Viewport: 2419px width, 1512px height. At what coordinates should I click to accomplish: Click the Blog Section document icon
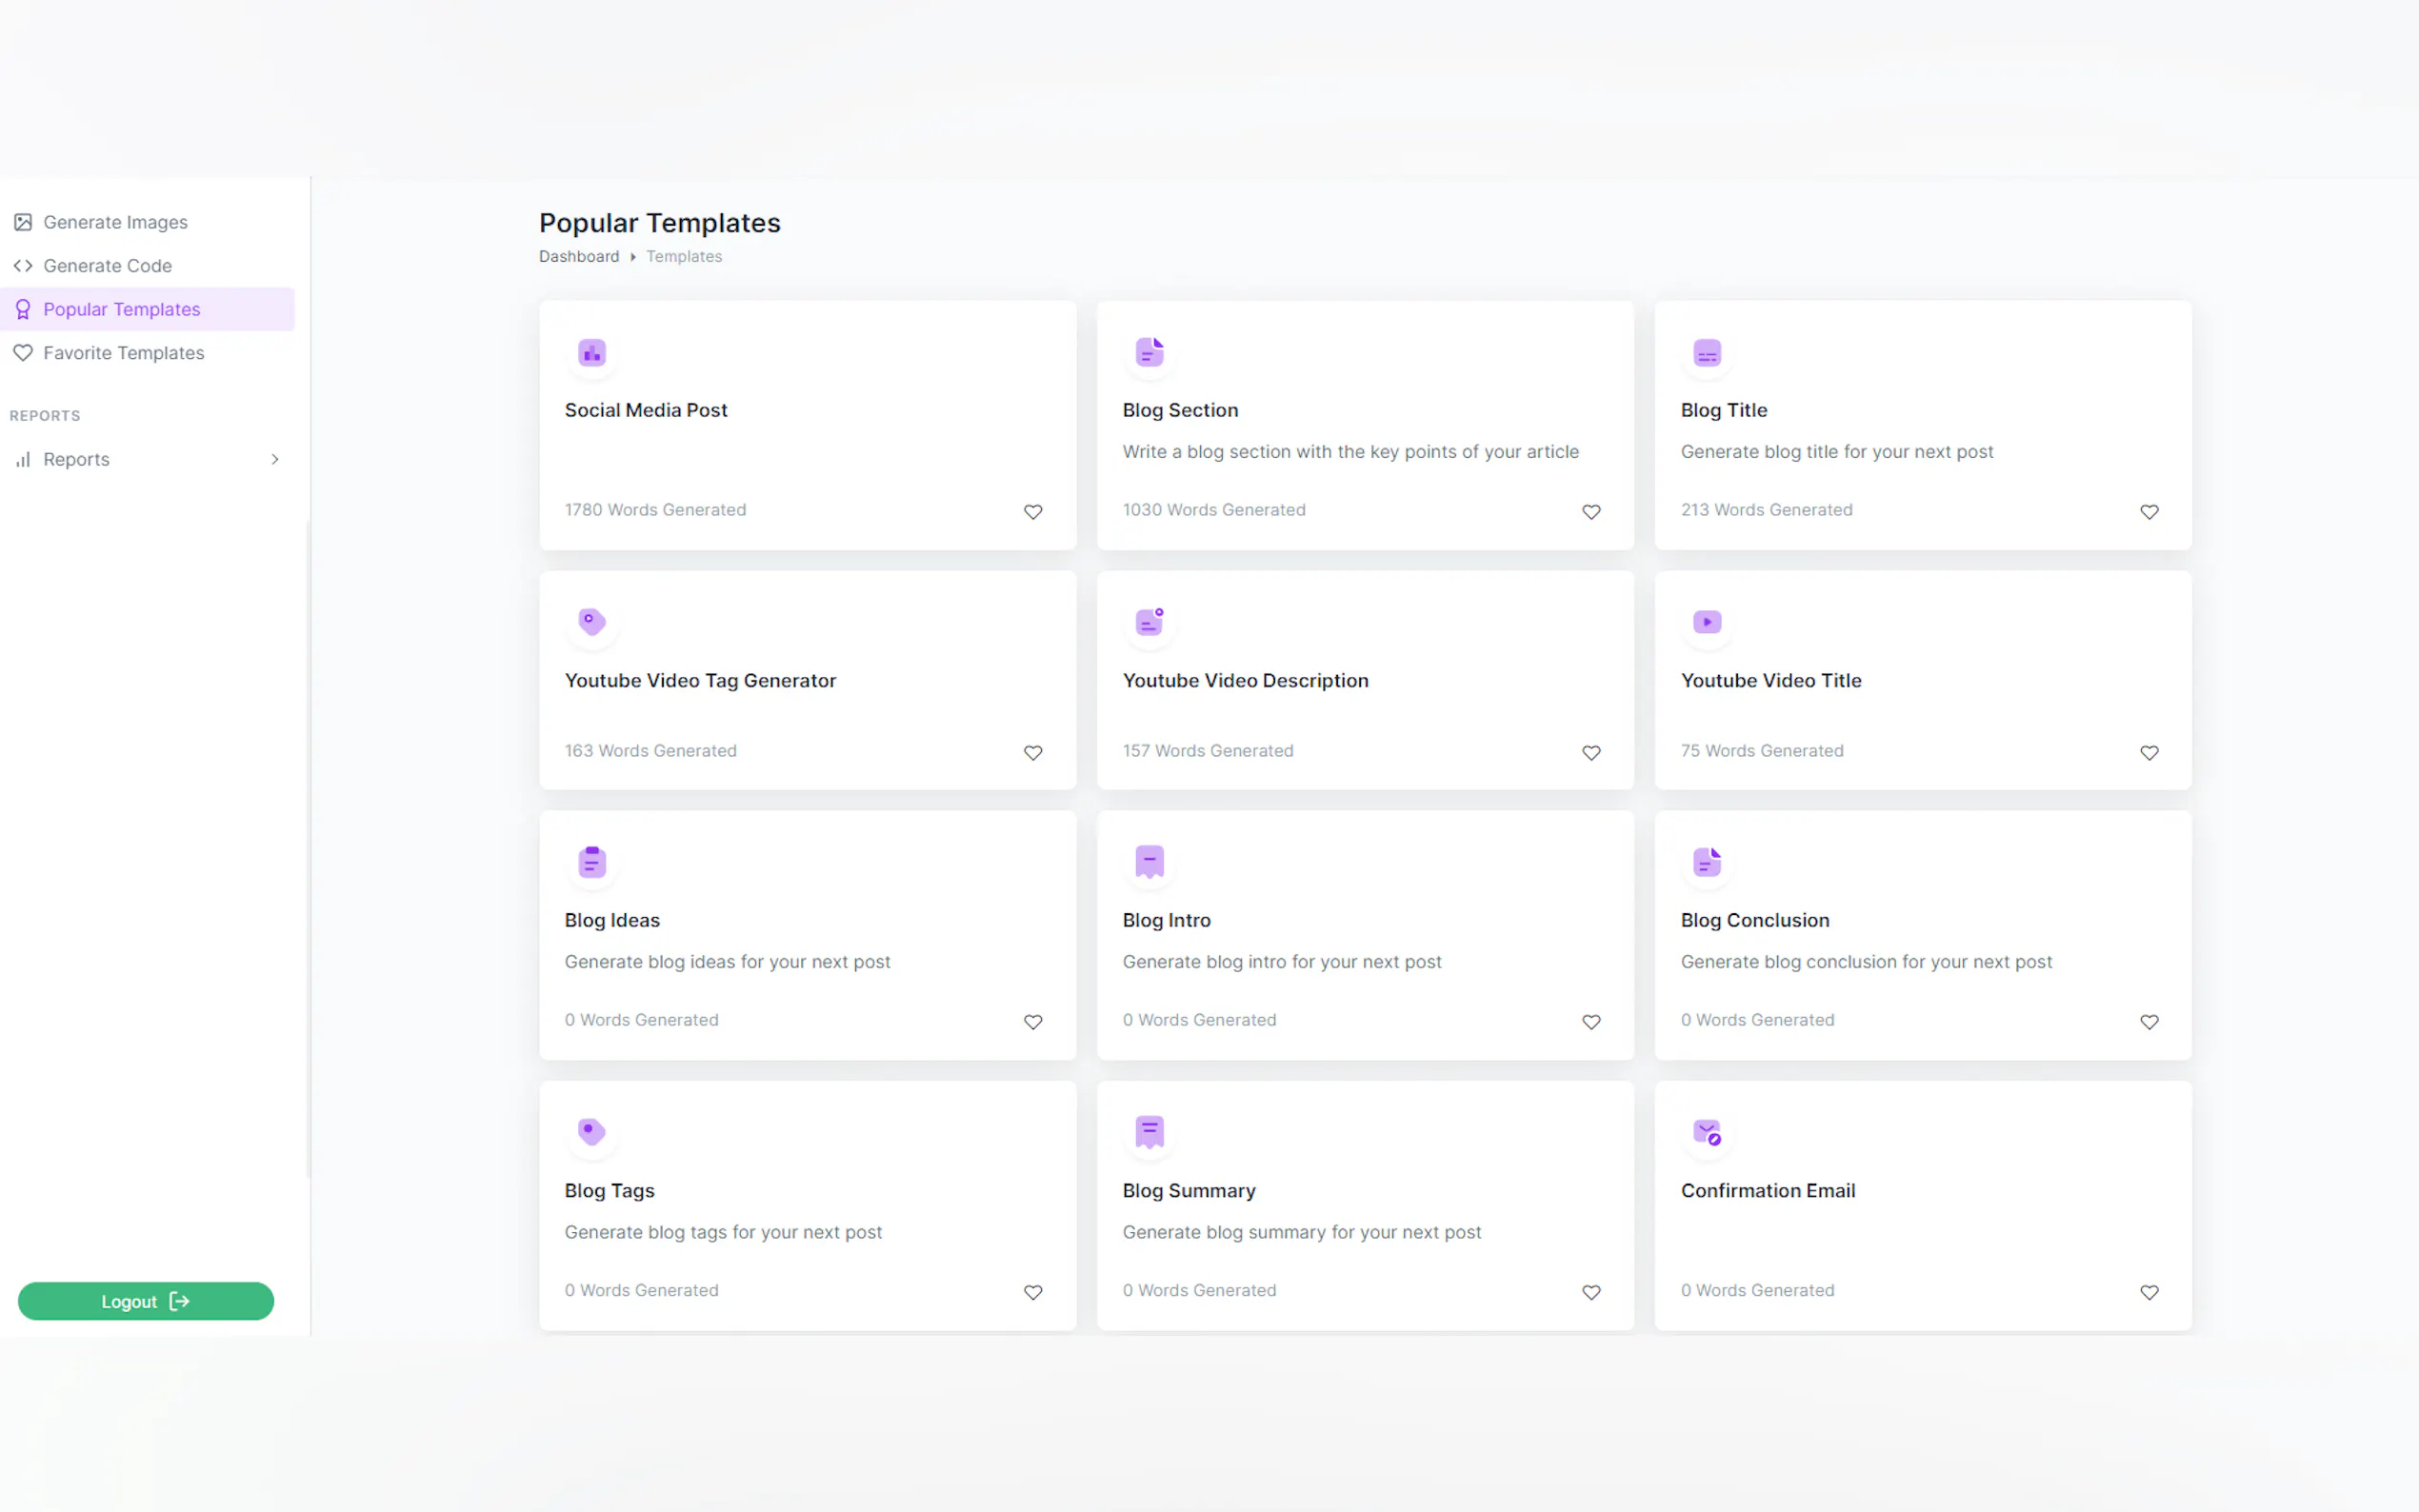(1149, 353)
